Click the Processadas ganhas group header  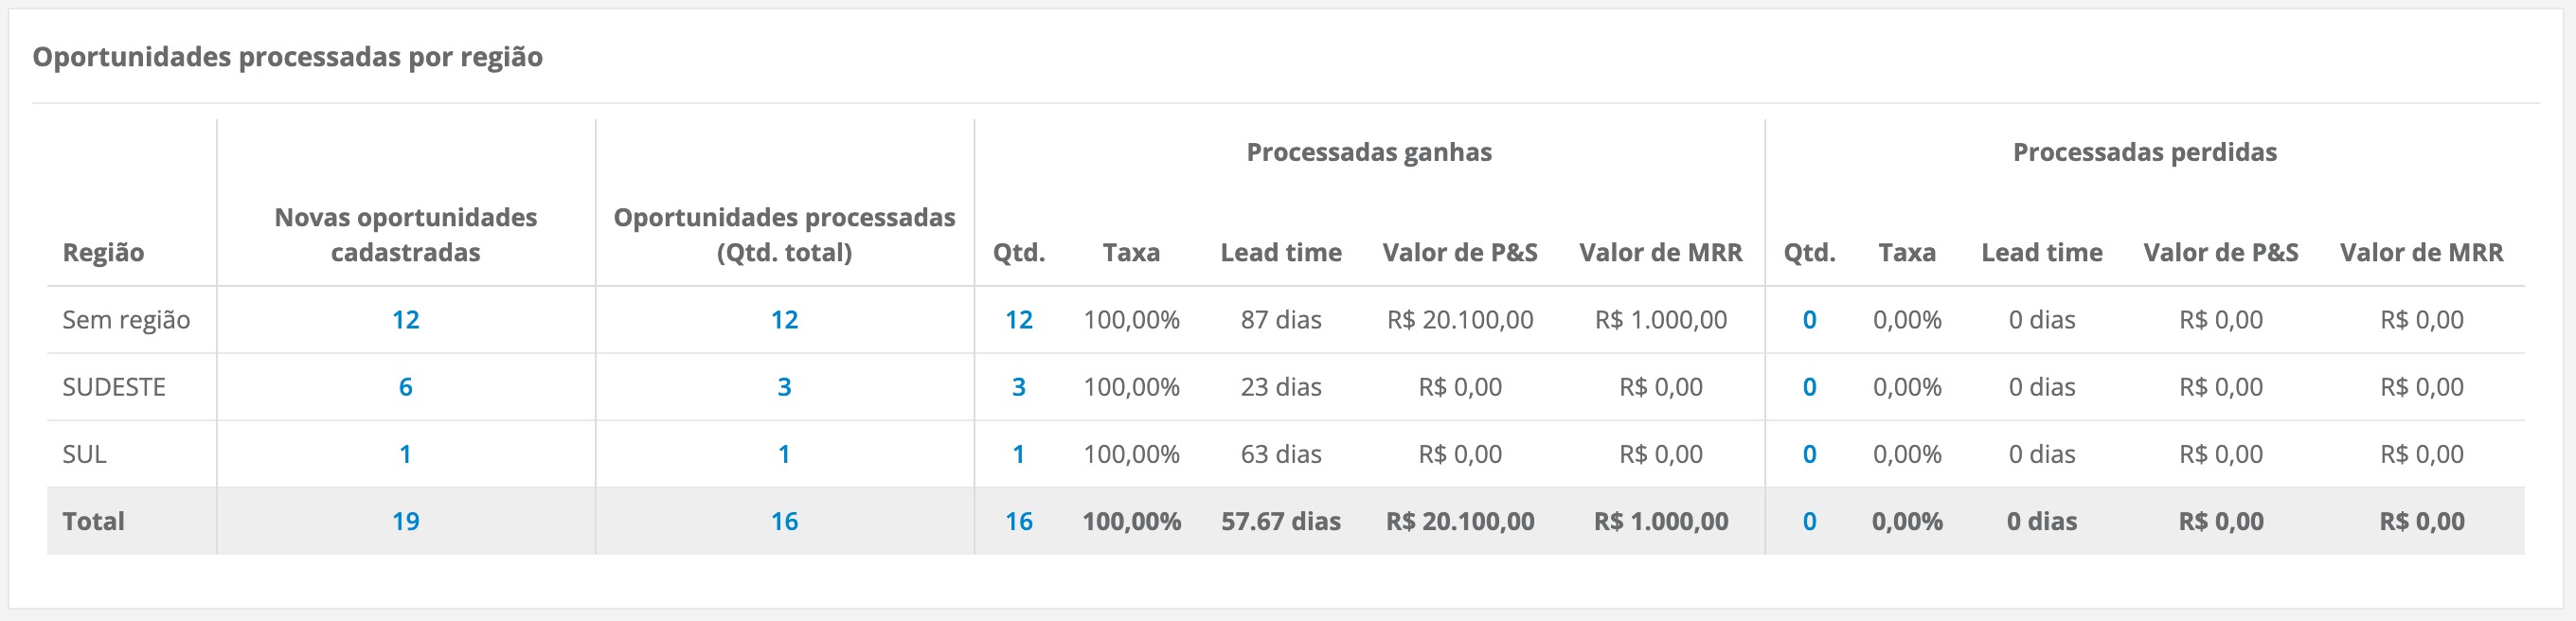click(1368, 152)
